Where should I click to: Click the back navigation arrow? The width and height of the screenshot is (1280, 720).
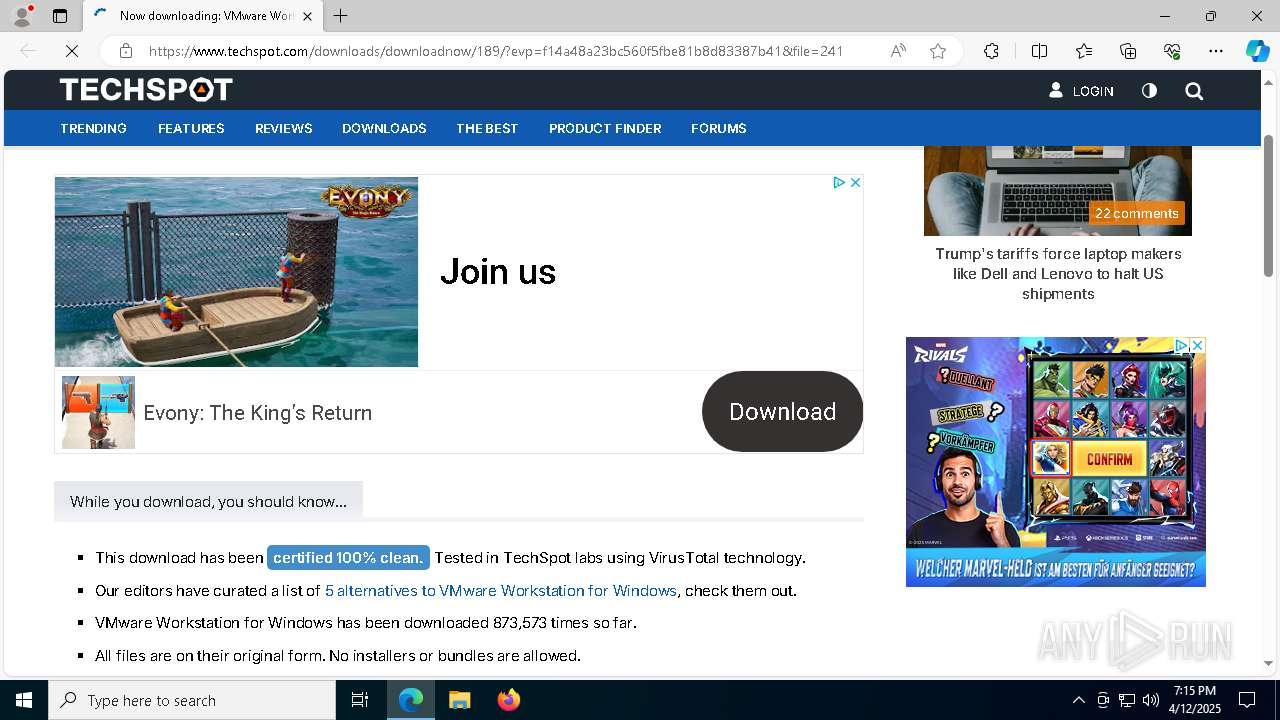tap(28, 51)
